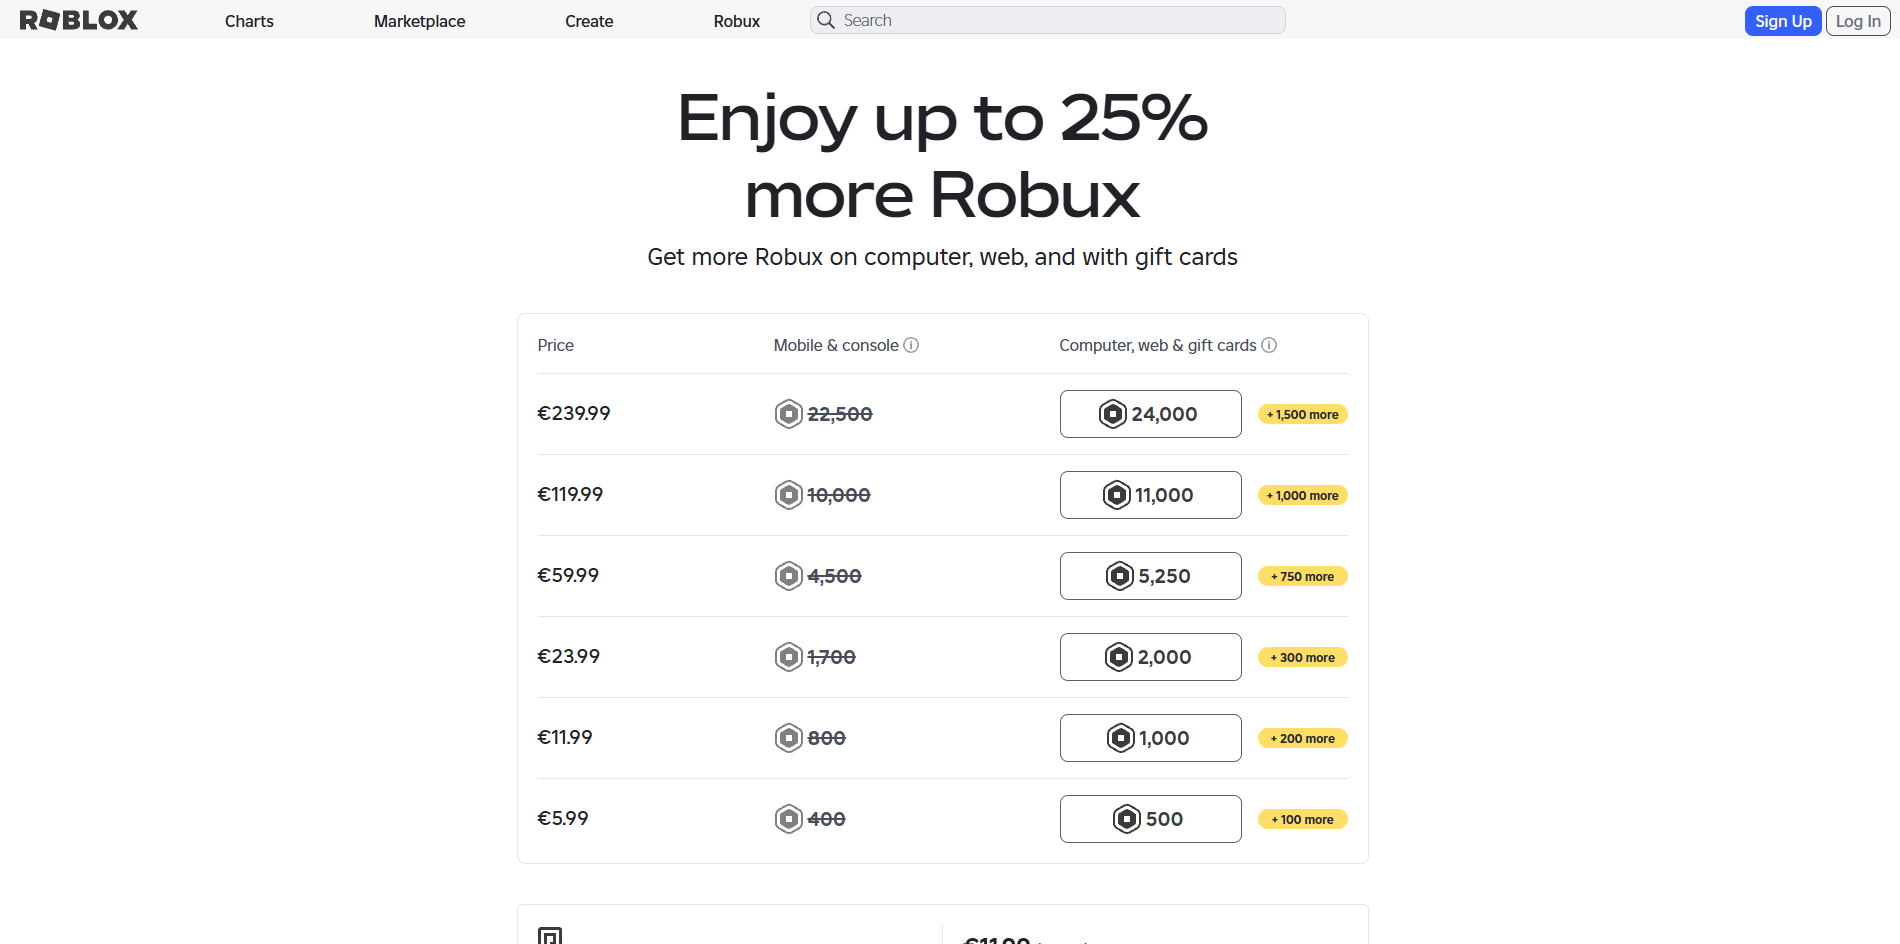Click the search magnifier icon
Viewport: 1900px width, 944px height.
[826, 20]
